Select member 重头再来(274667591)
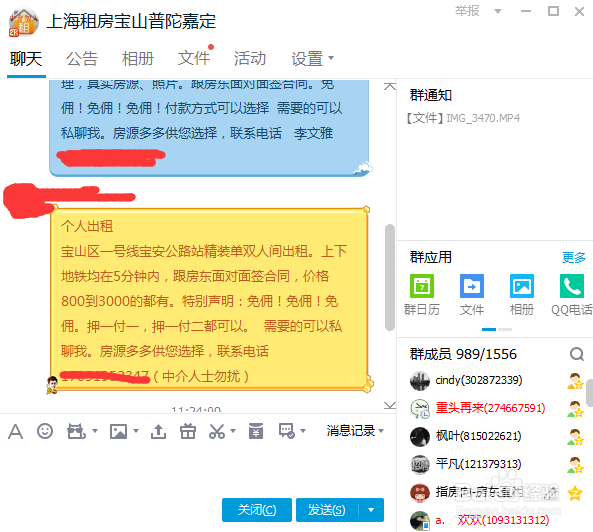The width and height of the screenshot is (593, 532). point(490,408)
